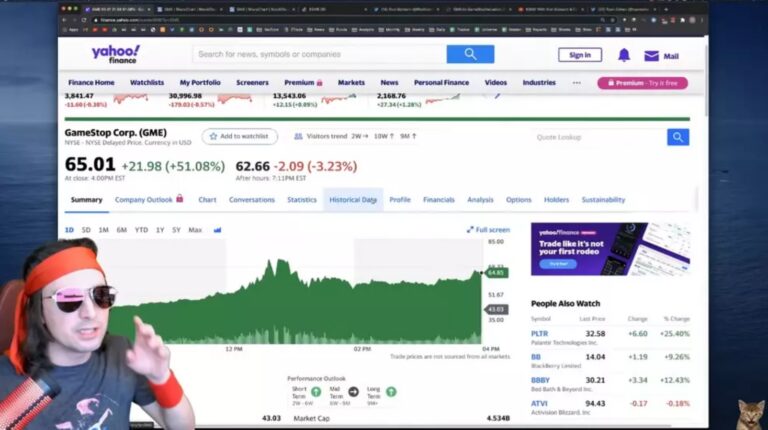The height and width of the screenshot is (430, 768).
Task: Expand the chart to Full screen
Action: (x=488, y=230)
